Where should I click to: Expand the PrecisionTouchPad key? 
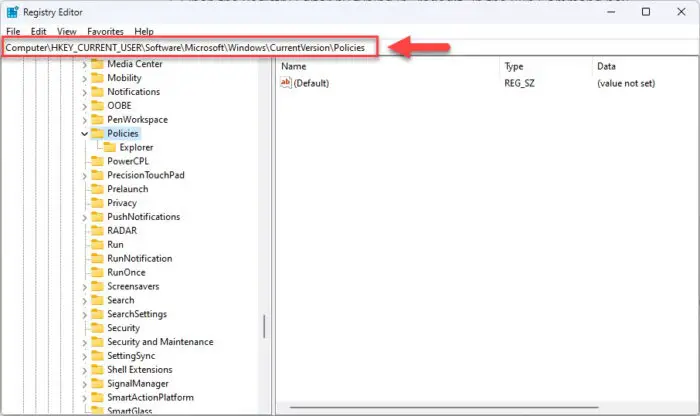point(84,176)
